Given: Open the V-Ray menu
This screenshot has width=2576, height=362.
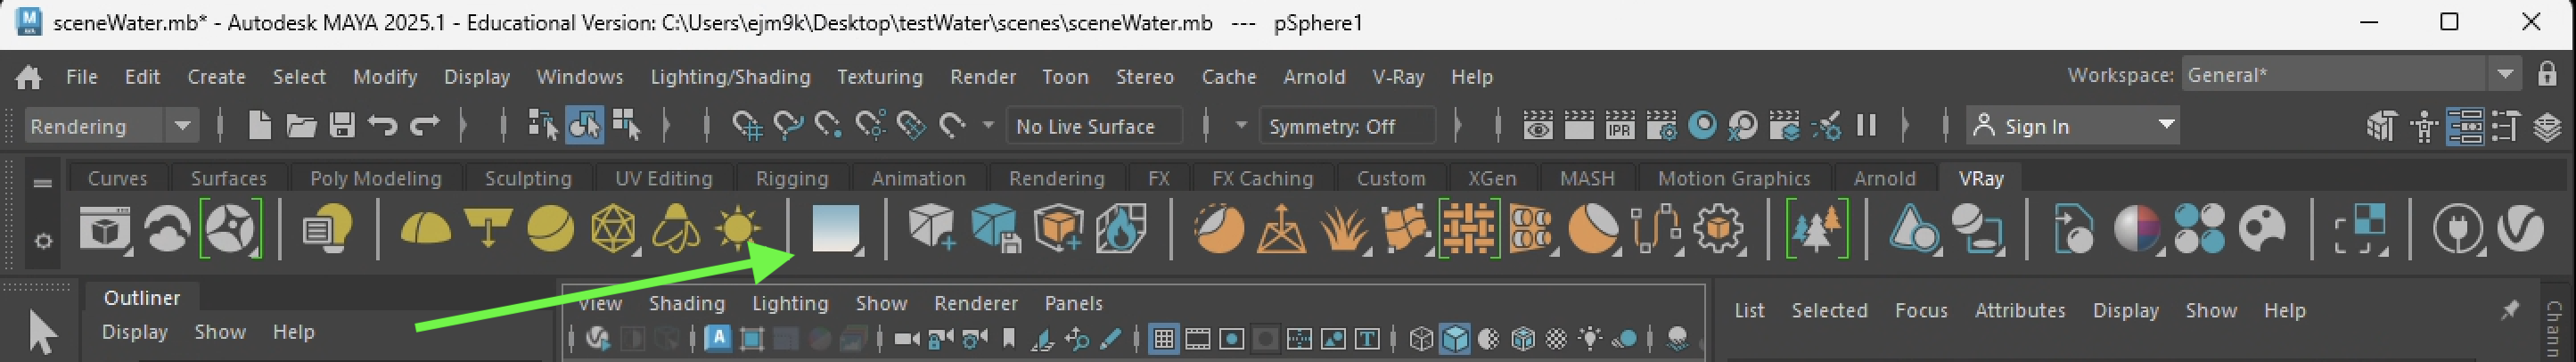Looking at the screenshot, I should coord(1397,77).
